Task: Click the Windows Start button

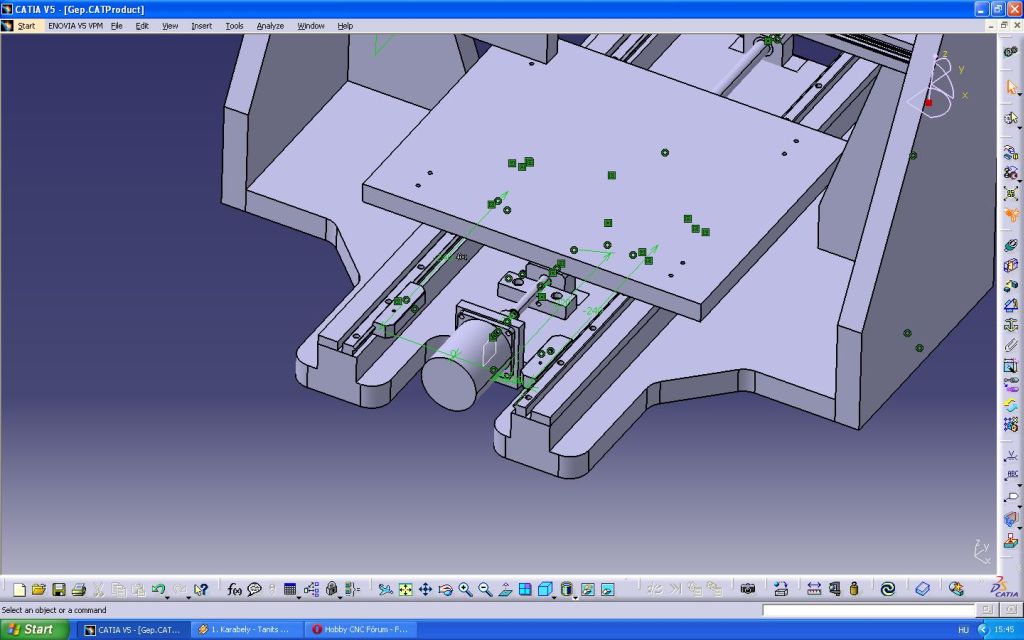Action: [x=35, y=630]
